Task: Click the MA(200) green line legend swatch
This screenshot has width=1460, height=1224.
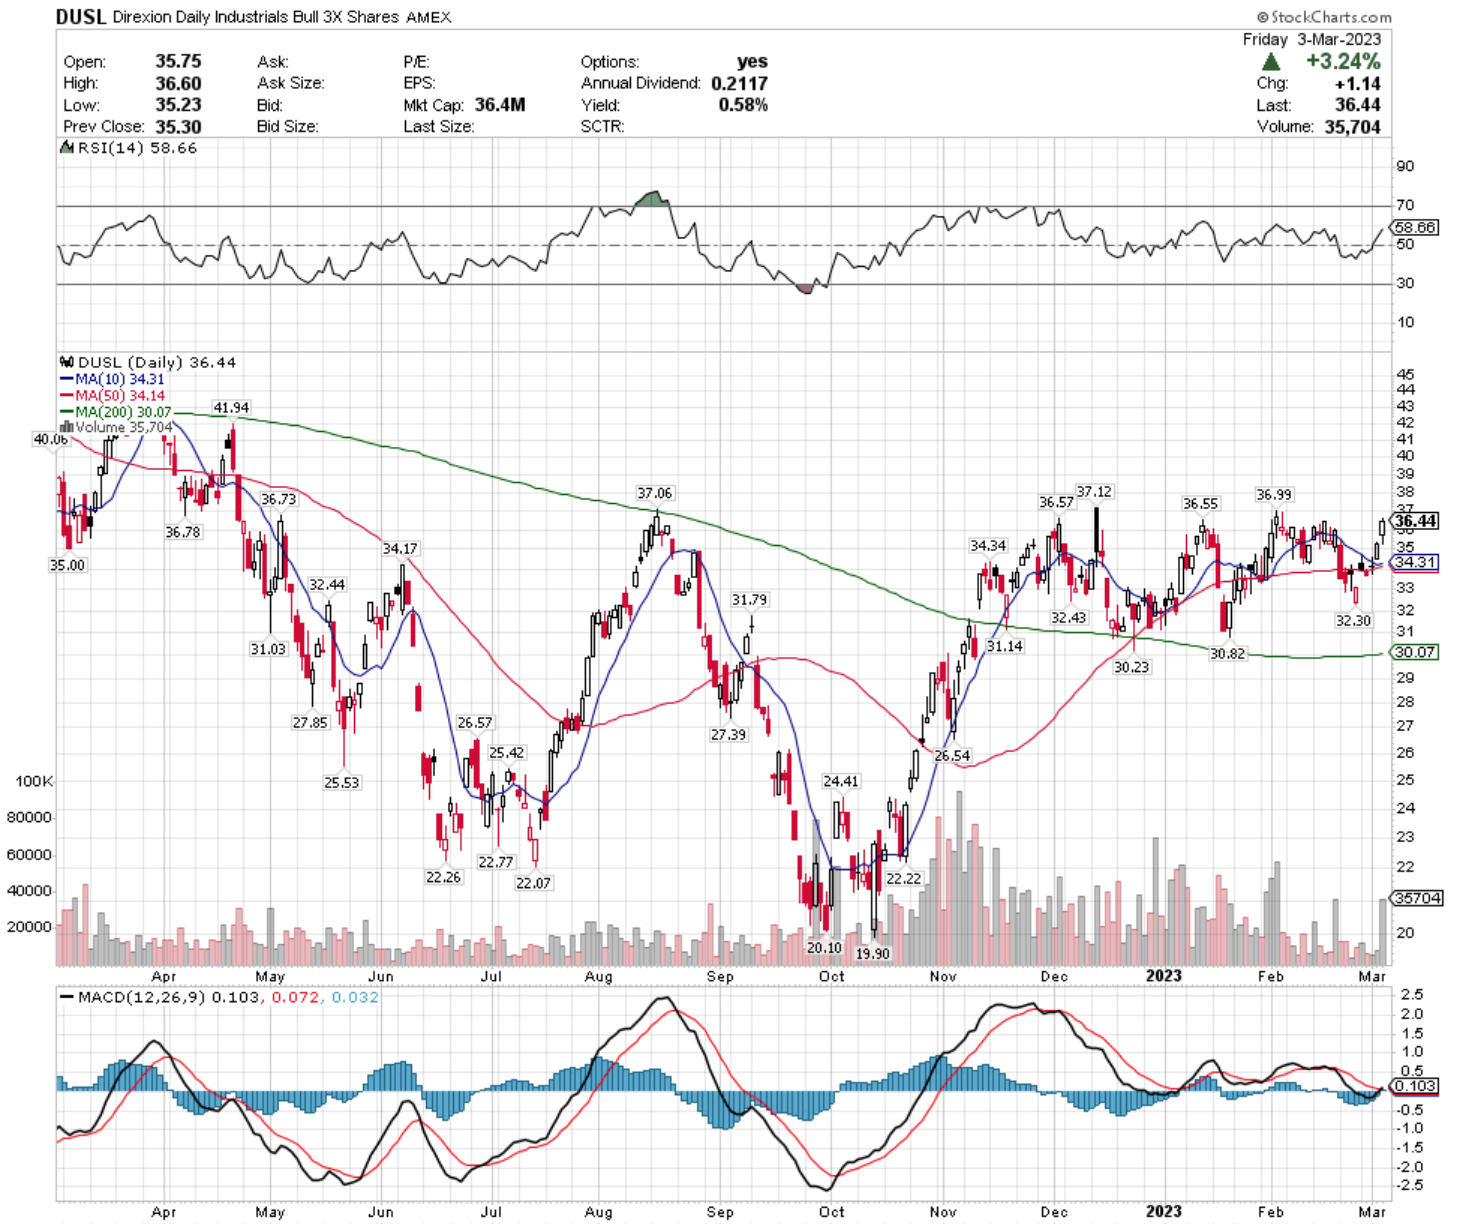Action: 67,412
